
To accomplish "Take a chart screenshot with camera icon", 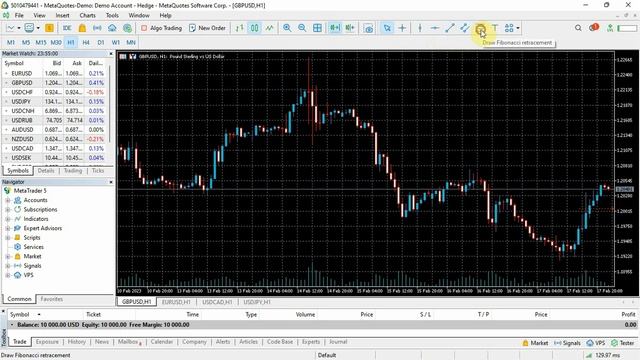I will (x=369, y=28).
